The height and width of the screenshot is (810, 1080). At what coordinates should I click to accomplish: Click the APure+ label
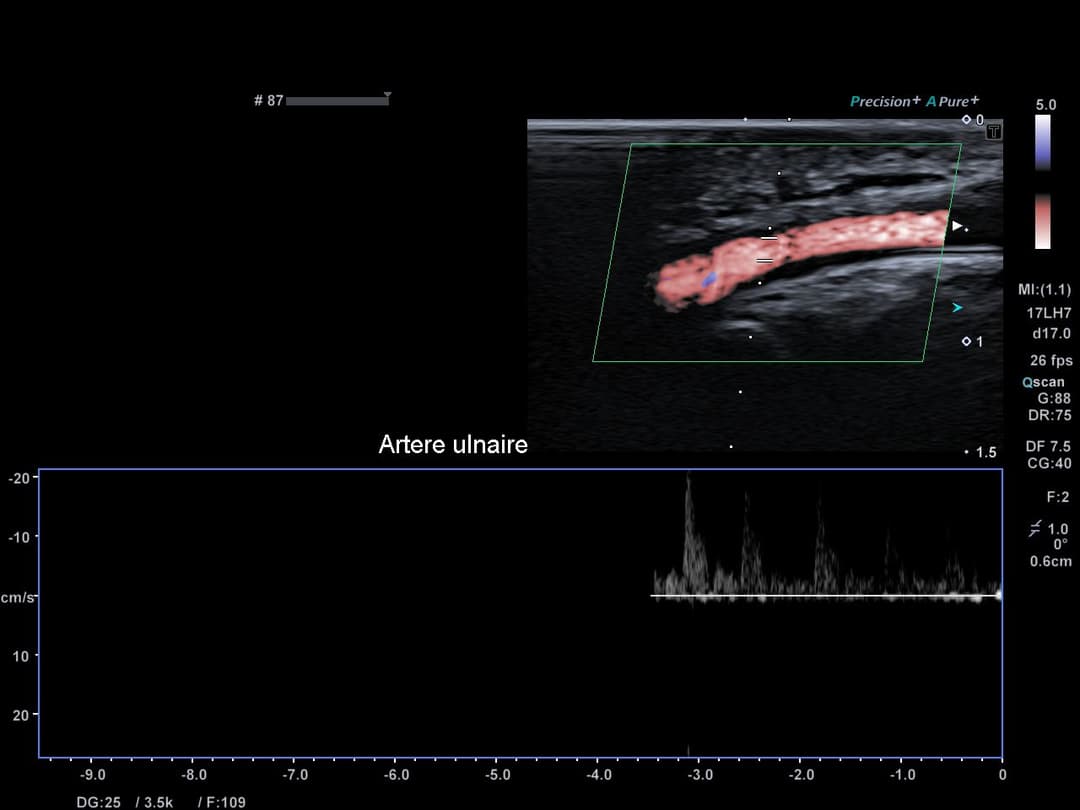pyautogui.click(x=952, y=101)
